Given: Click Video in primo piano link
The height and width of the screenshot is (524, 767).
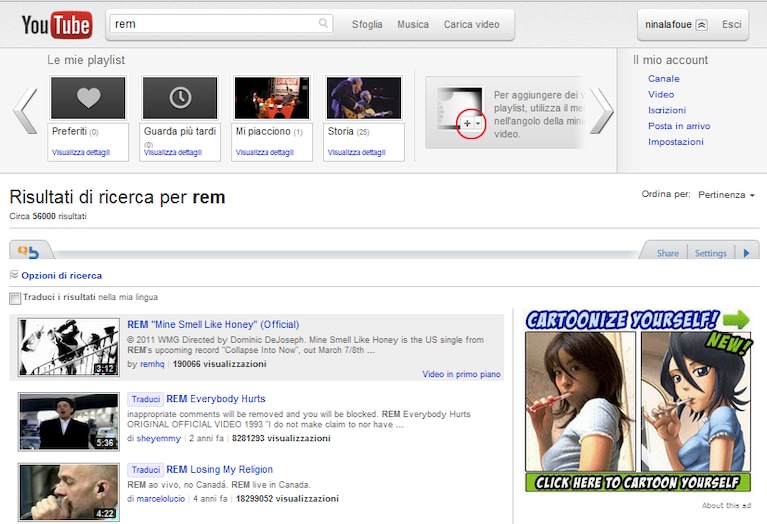Looking at the screenshot, I should (x=461, y=374).
